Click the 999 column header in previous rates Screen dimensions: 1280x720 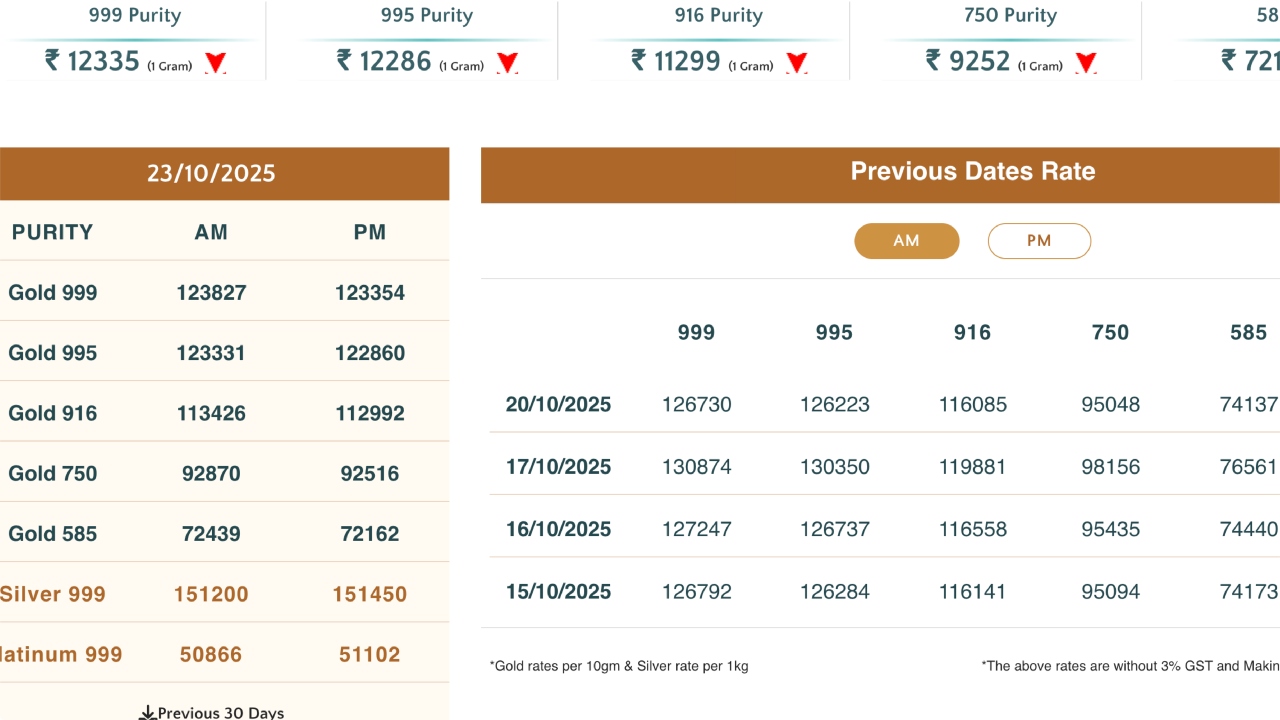[x=696, y=333]
